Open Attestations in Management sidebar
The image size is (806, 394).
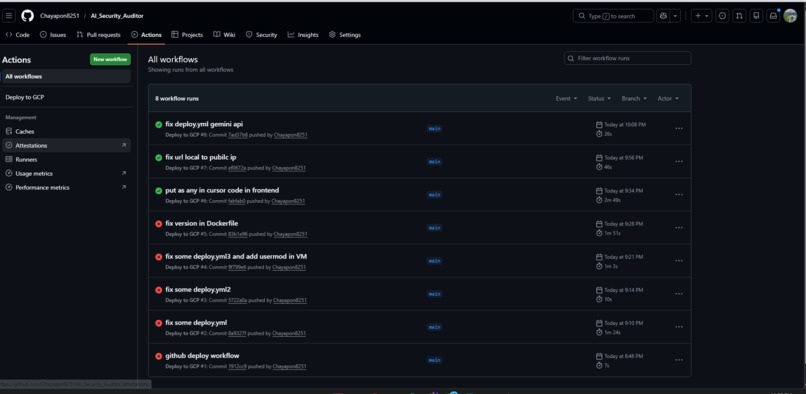[x=66, y=146]
